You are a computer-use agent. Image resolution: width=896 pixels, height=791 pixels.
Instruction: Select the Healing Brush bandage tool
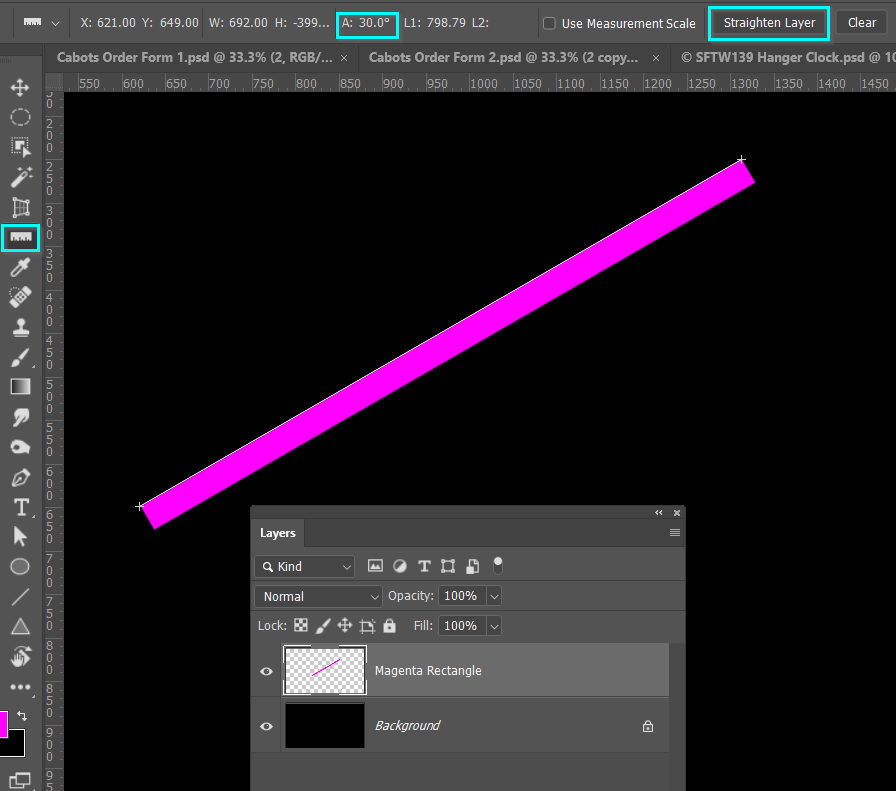point(20,297)
